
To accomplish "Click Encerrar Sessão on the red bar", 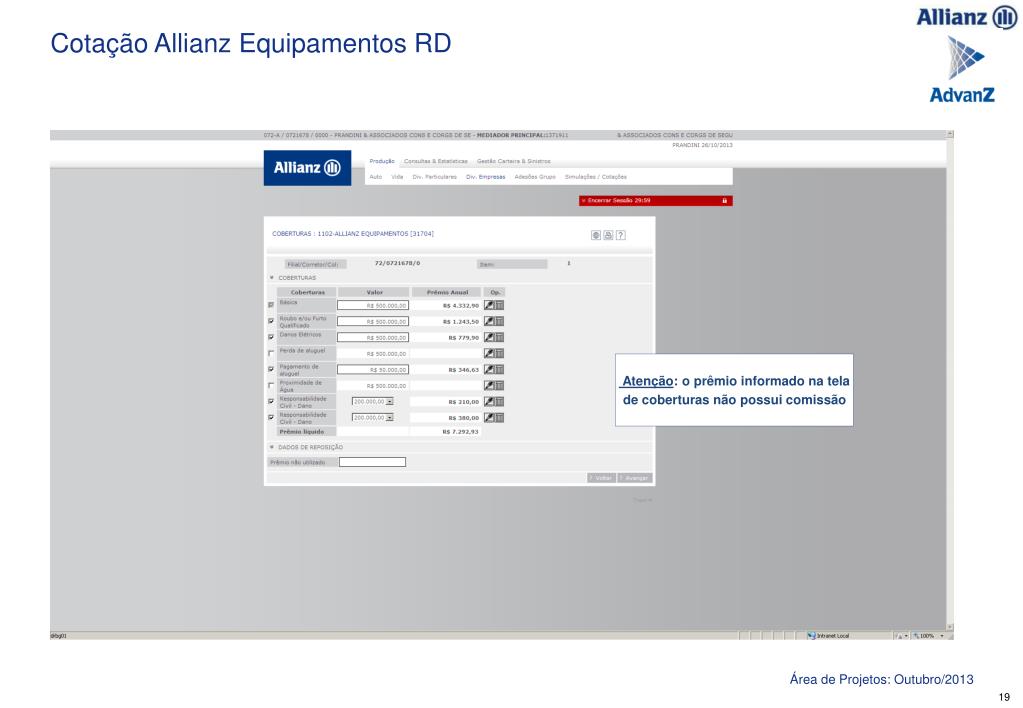I will coord(617,200).
